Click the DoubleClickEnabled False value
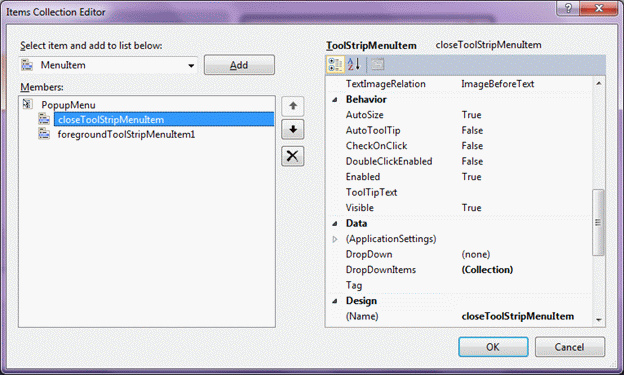The height and width of the screenshot is (375, 624). [x=472, y=162]
